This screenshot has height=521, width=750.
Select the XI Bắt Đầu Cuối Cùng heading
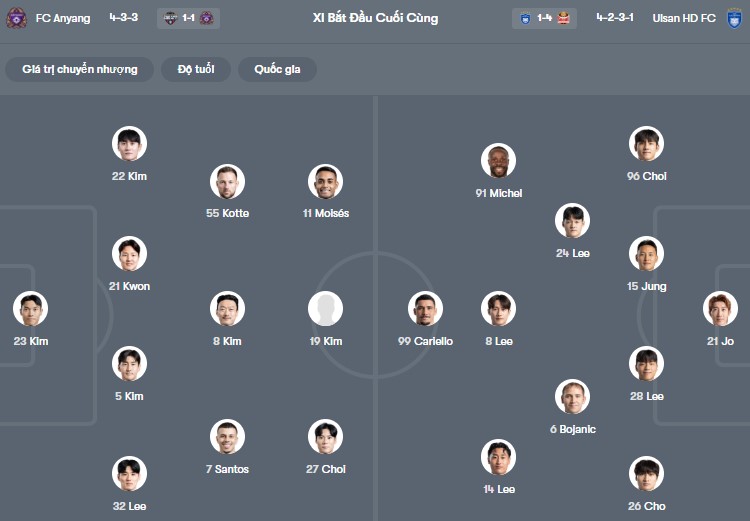pyautogui.click(x=375, y=18)
